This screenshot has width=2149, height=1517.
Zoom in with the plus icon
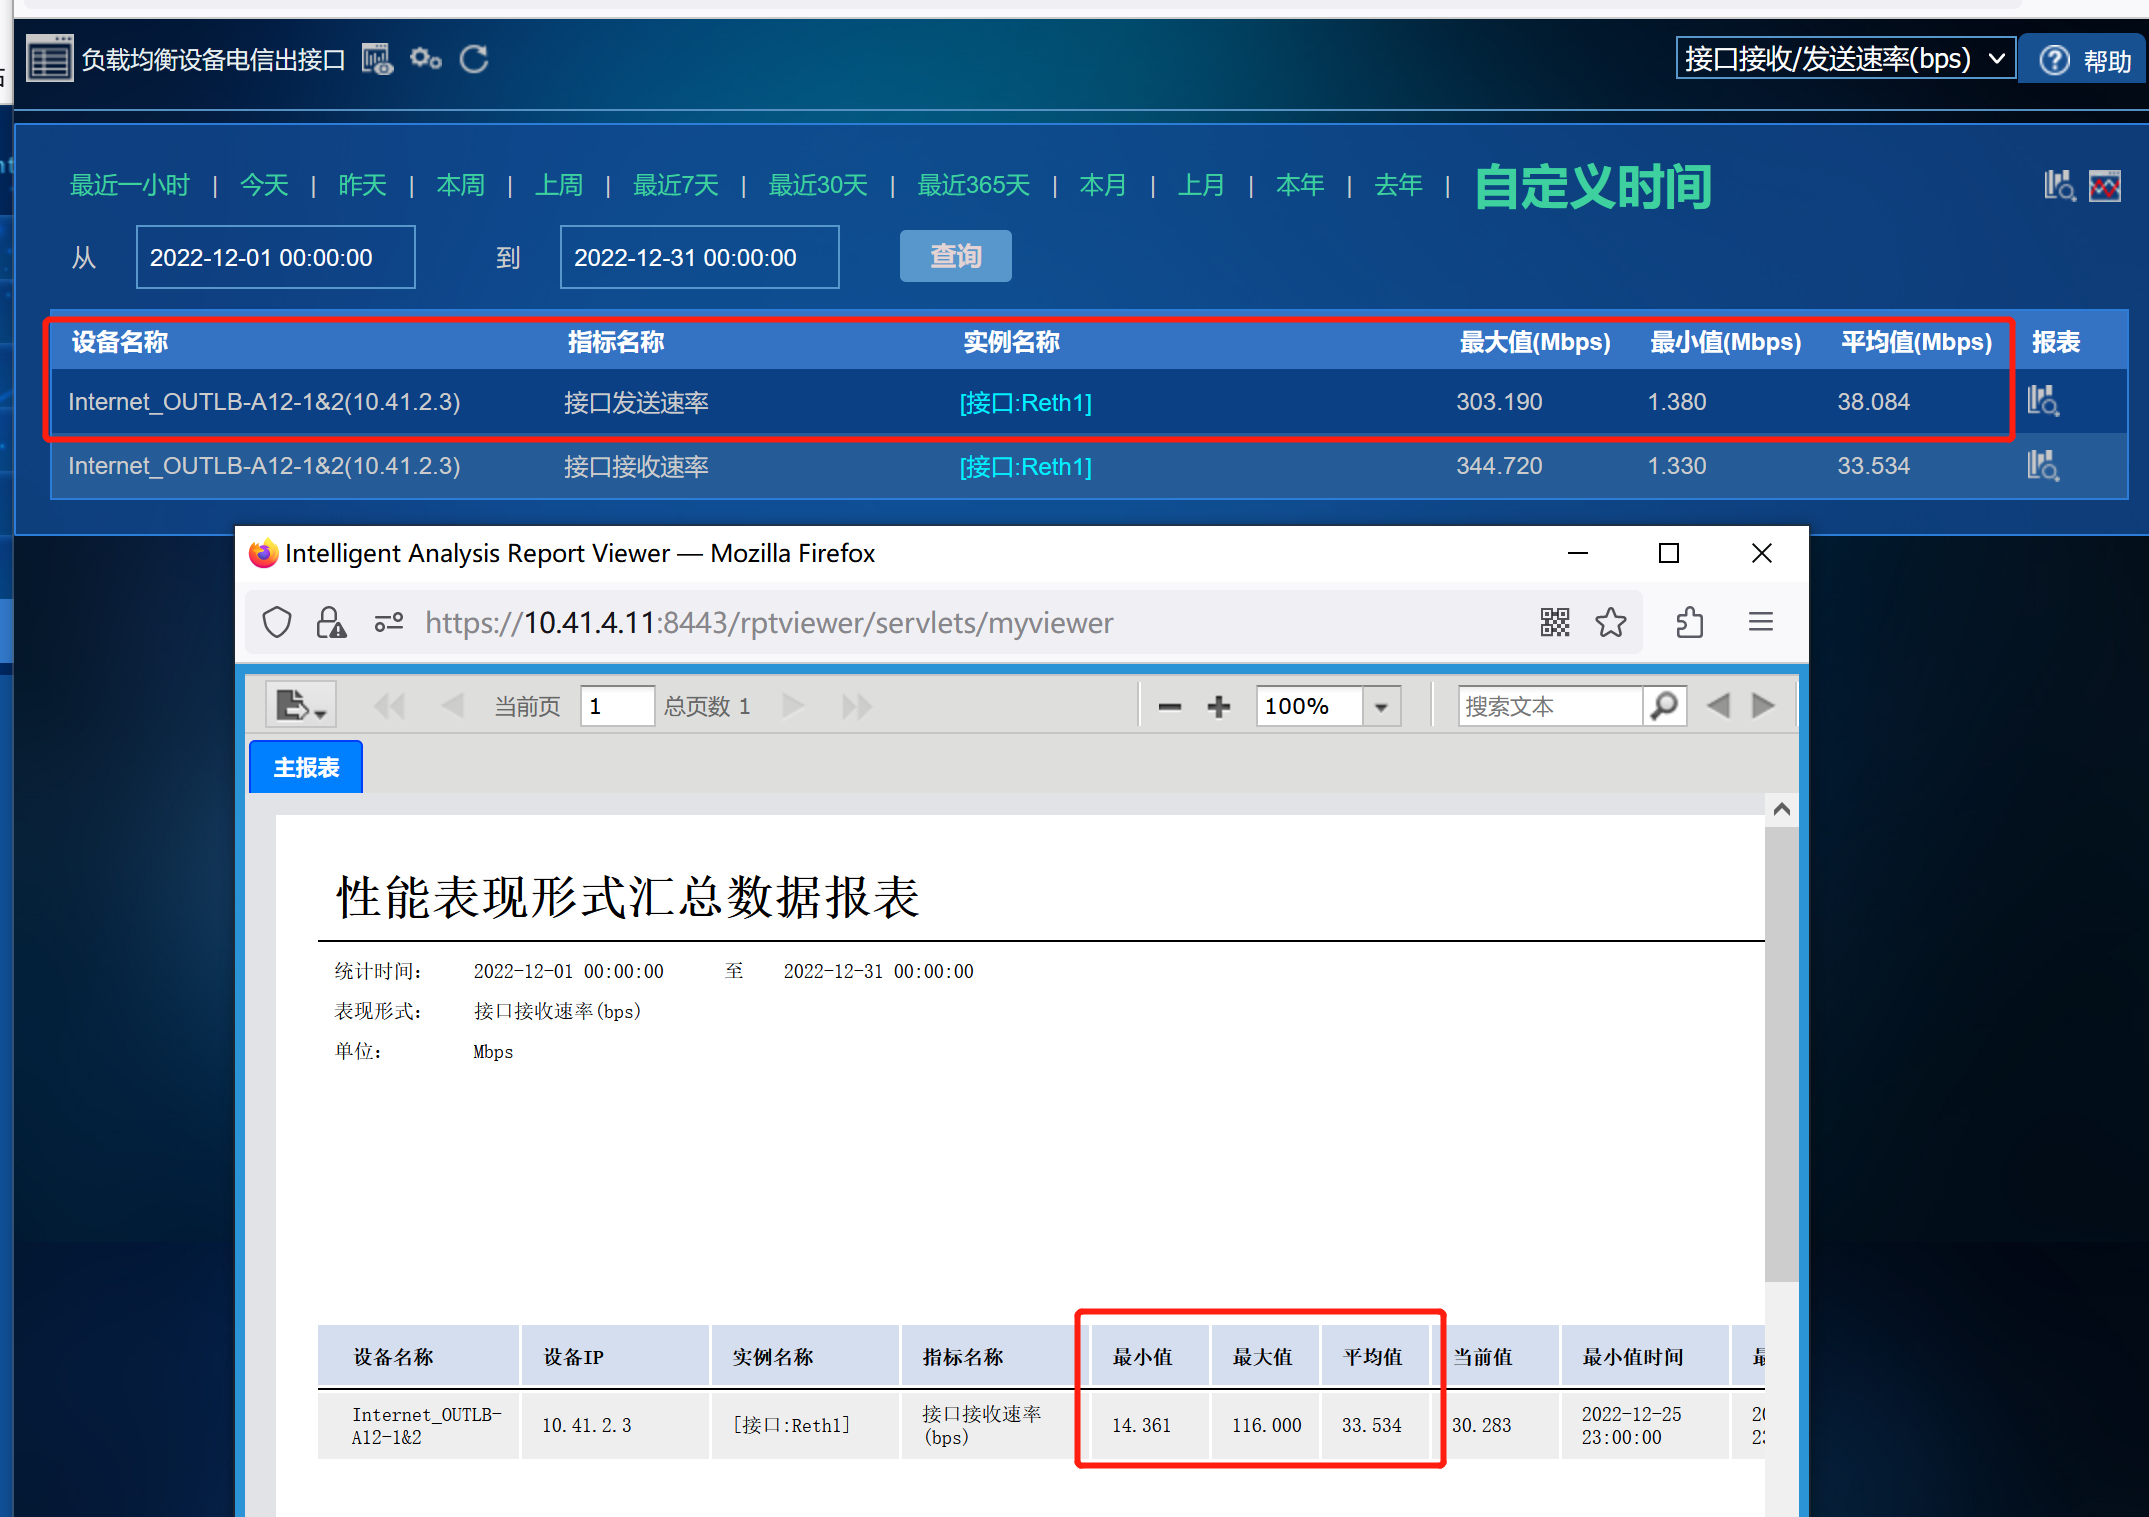[x=1218, y=707]
